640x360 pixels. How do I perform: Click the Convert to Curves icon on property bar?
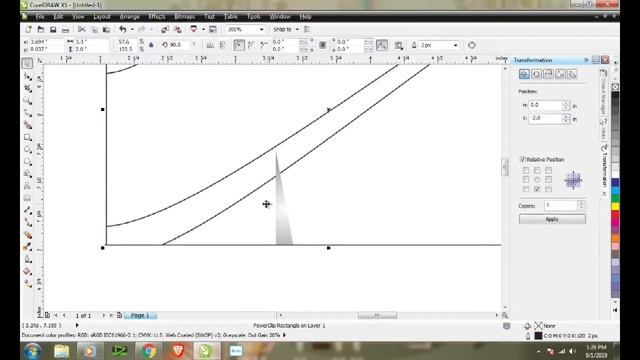[471, 45]
